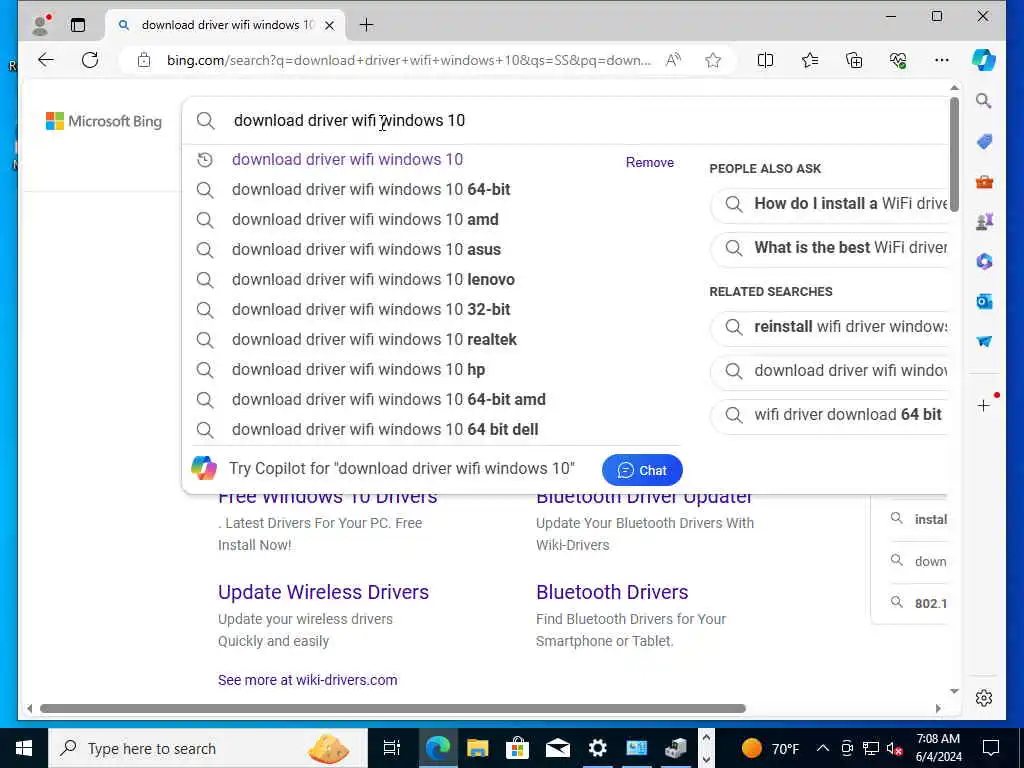Open the sidebar Games chess icon
Screen dimensions: 1024x768
[x=984, y=221]
